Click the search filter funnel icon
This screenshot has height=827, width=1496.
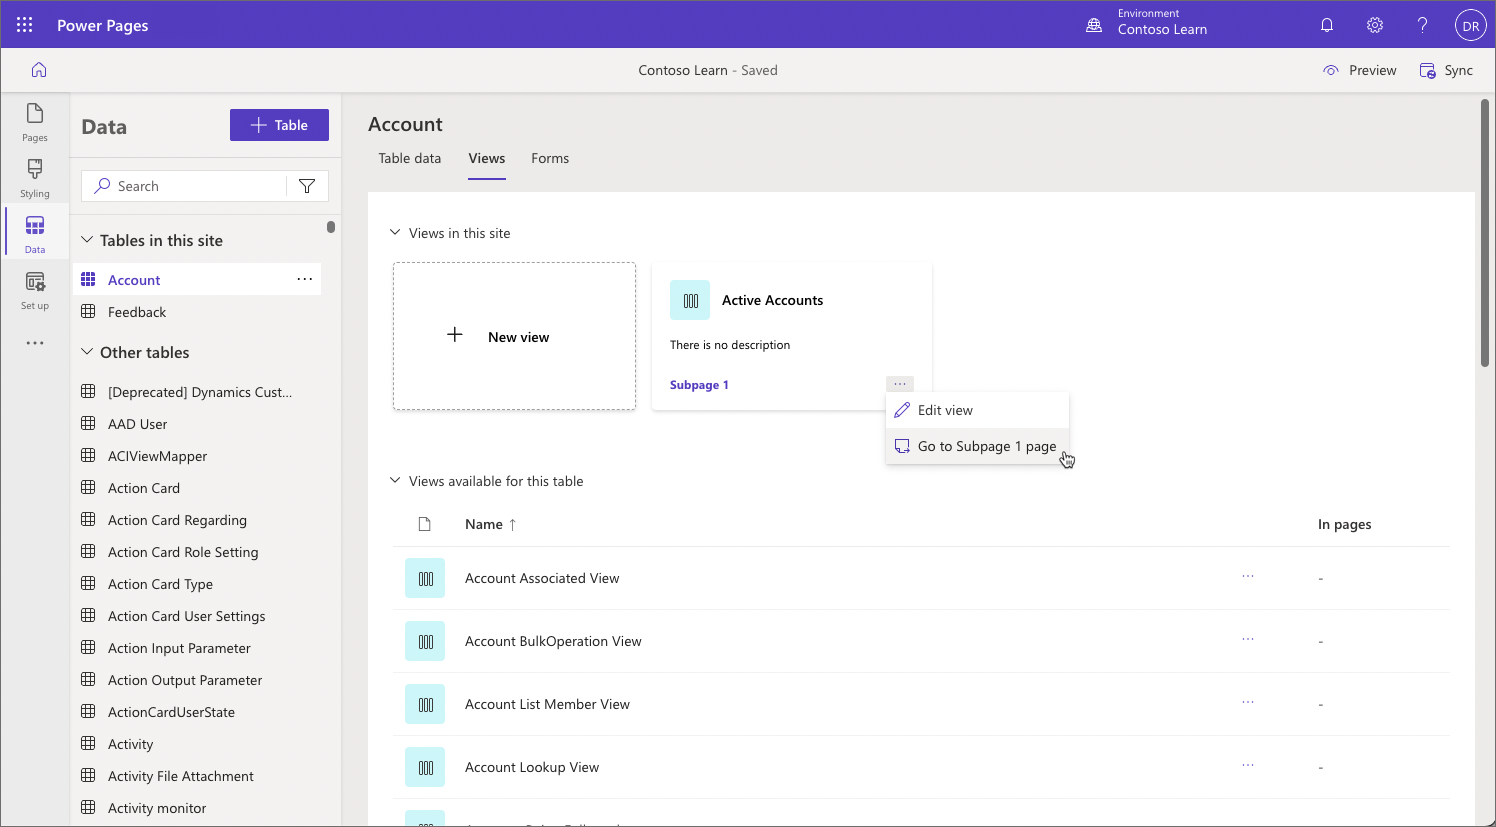pyautogui.click(x=307, y=186)
